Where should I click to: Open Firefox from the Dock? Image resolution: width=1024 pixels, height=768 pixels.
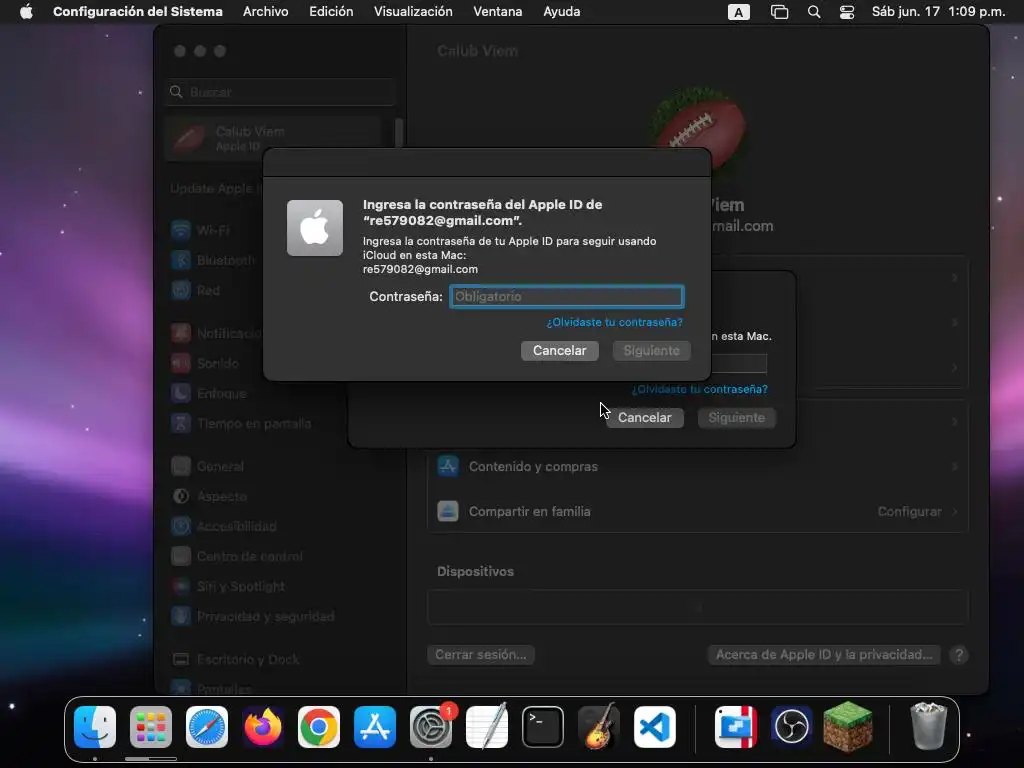point(263,727)
